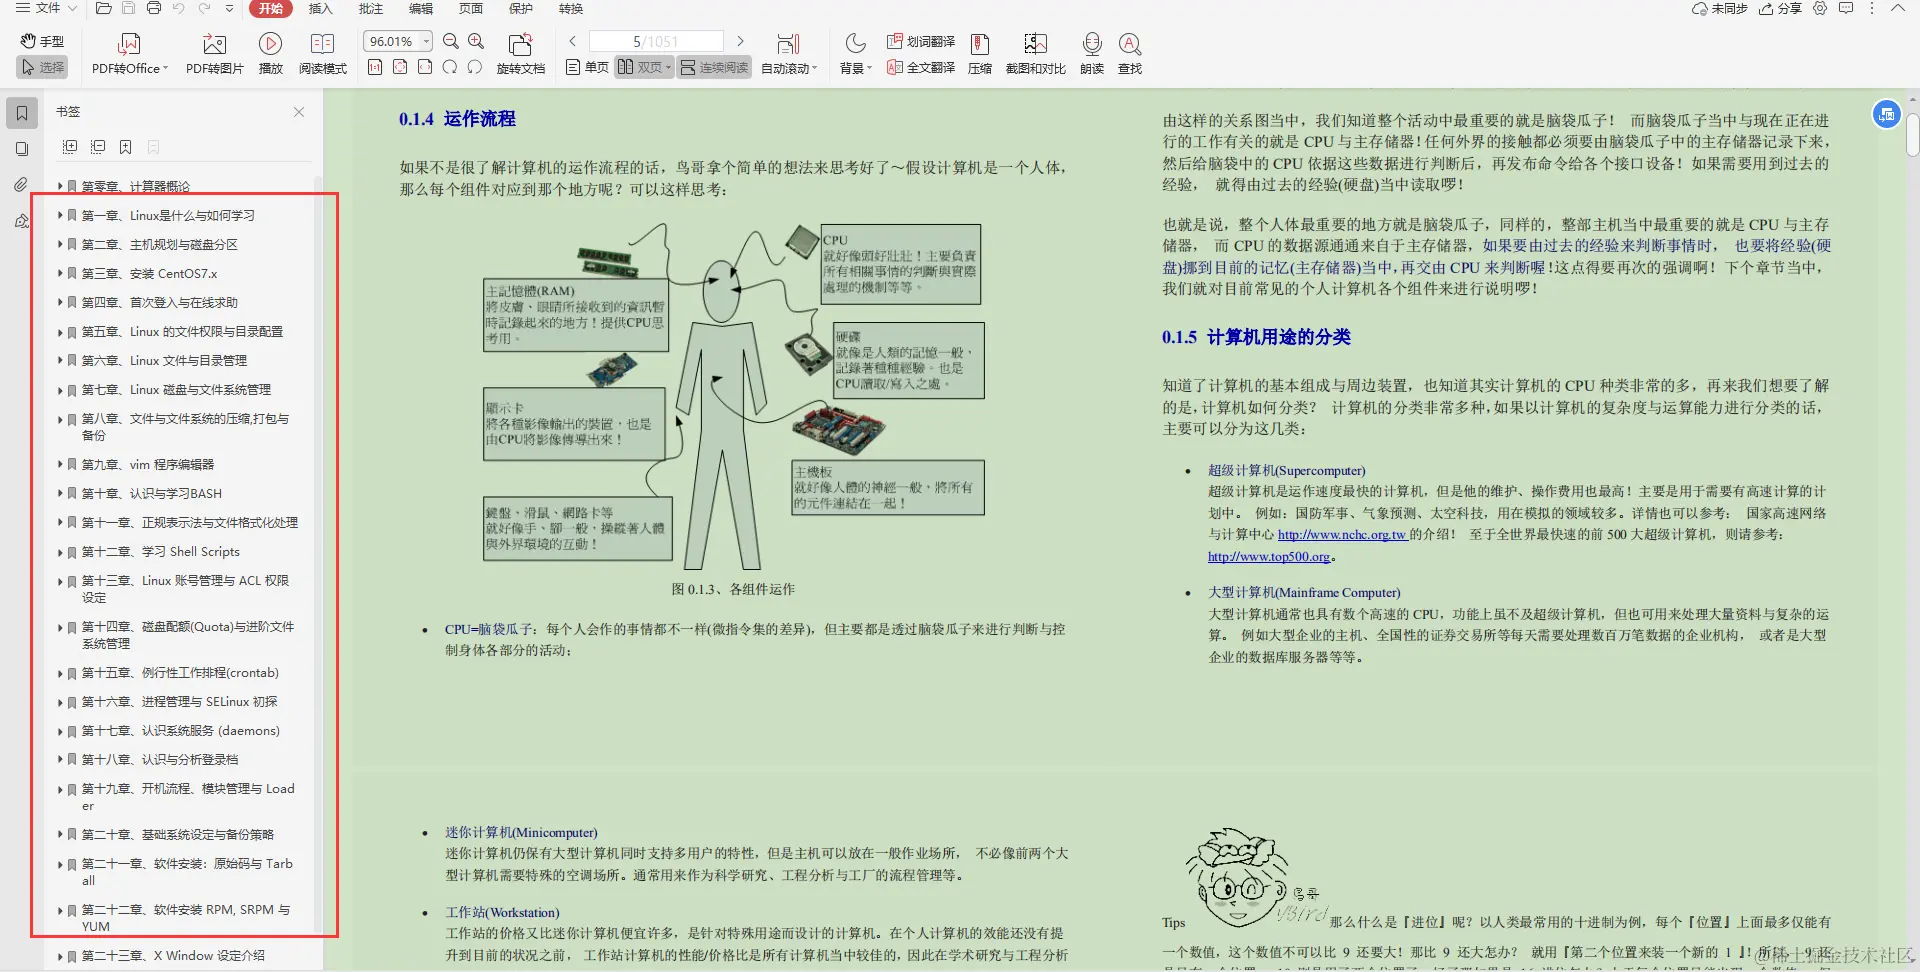Open the 压缩 PDF compression tool
1920x972 pixels.
tap(979, 54)
